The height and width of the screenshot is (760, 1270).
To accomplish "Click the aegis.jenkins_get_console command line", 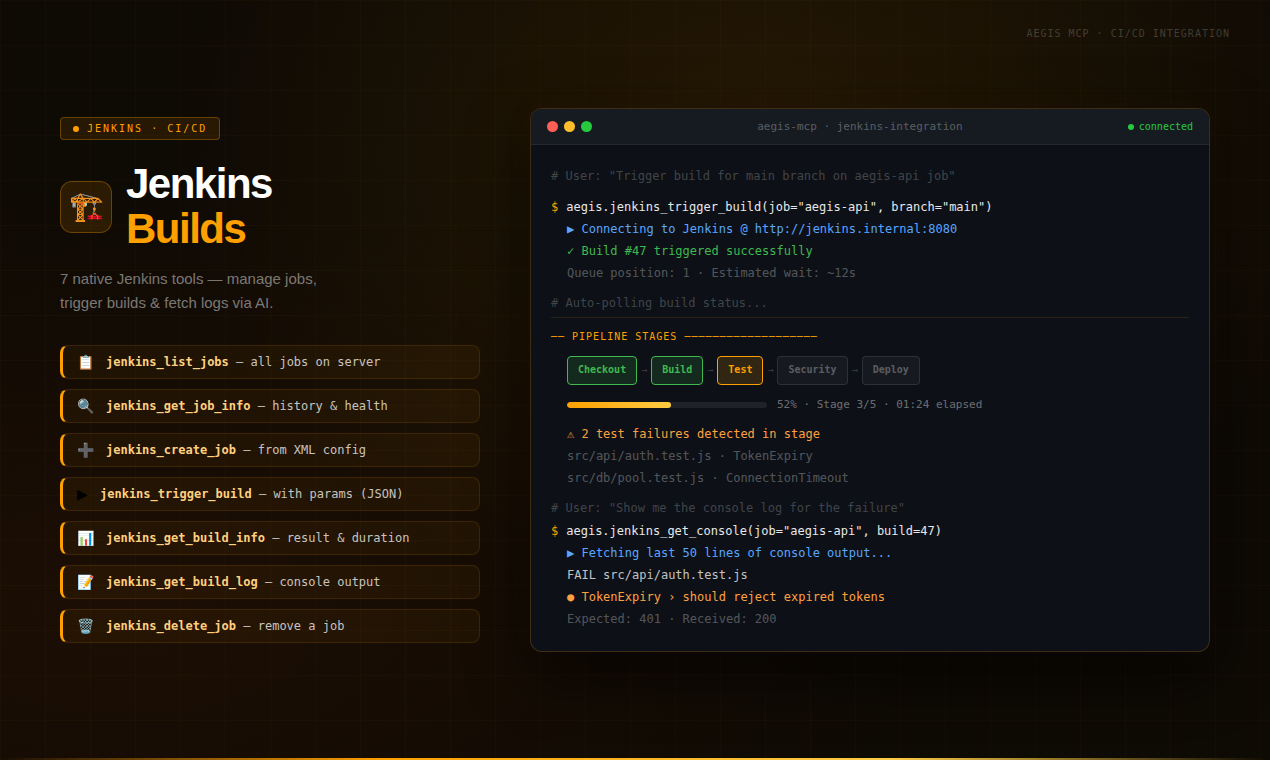I will point(746,531).
